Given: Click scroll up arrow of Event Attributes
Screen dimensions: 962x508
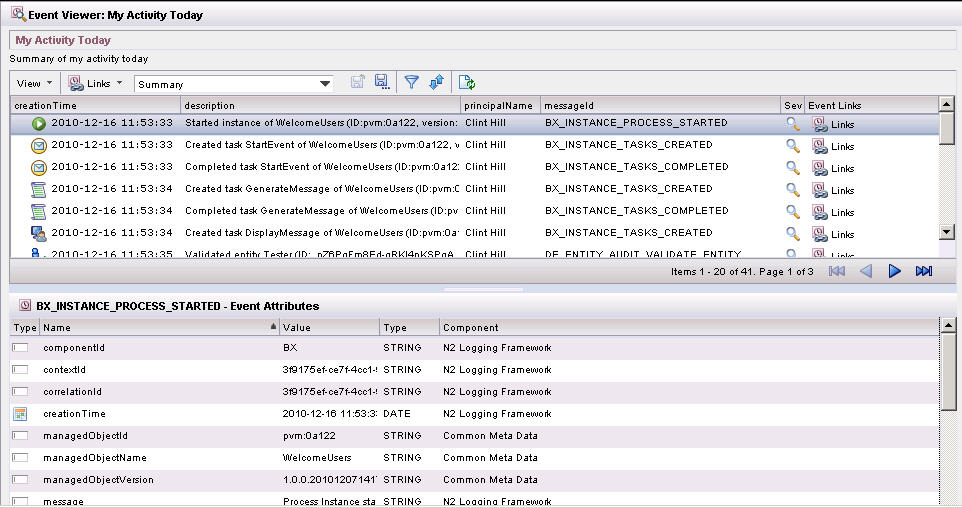Looking at the screenshot, I should tap(948, 325).
